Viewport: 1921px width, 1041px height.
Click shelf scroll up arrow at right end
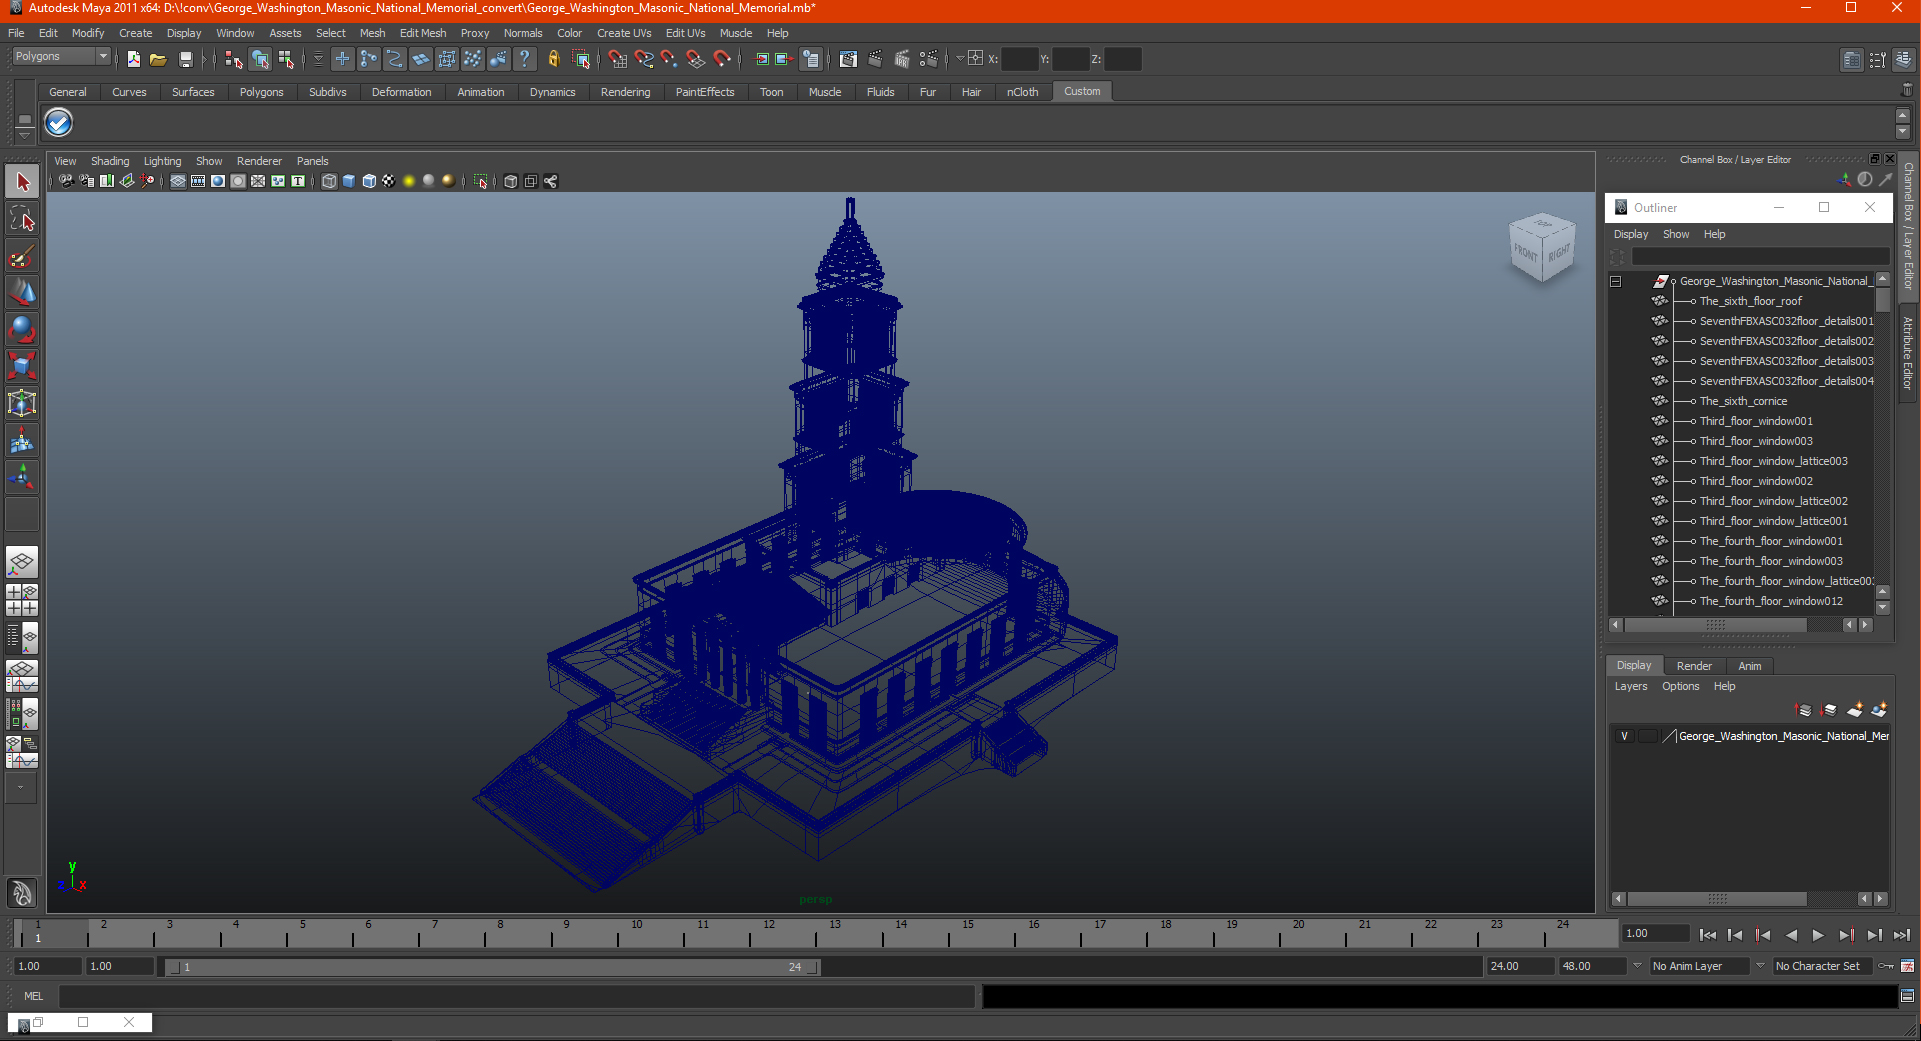(x=1903, y=116)
